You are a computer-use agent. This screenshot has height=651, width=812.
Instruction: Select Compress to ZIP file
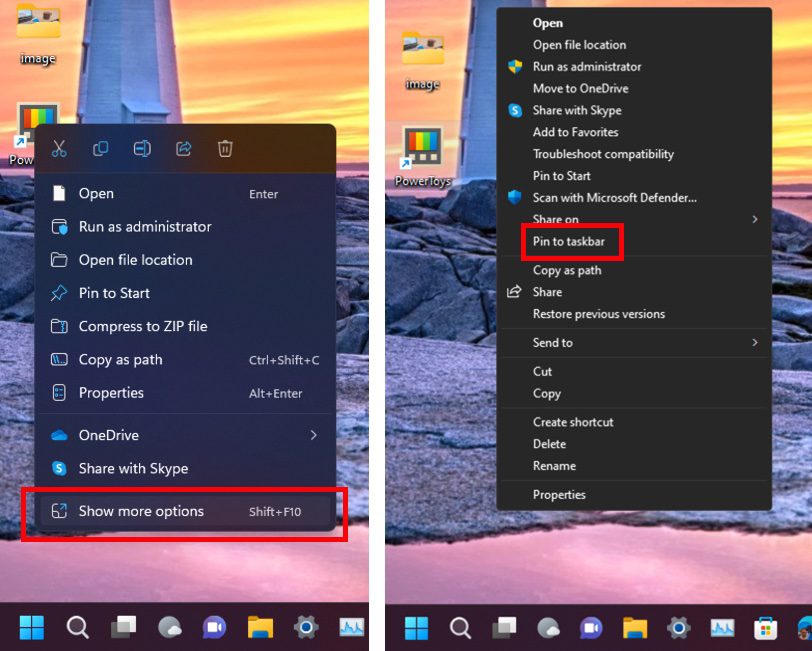click(143, 326)
